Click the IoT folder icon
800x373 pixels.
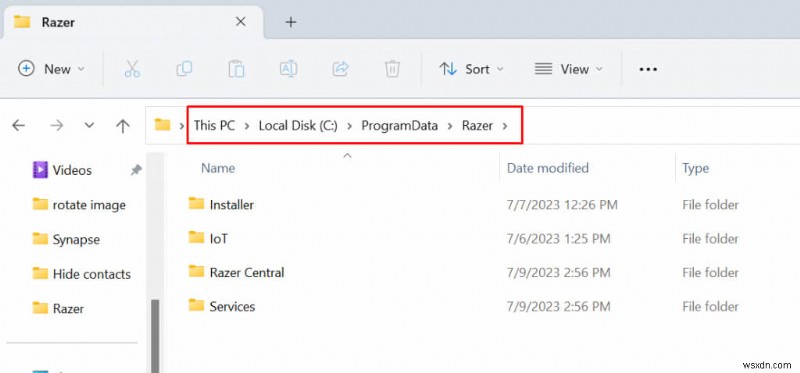pos(196,237)
